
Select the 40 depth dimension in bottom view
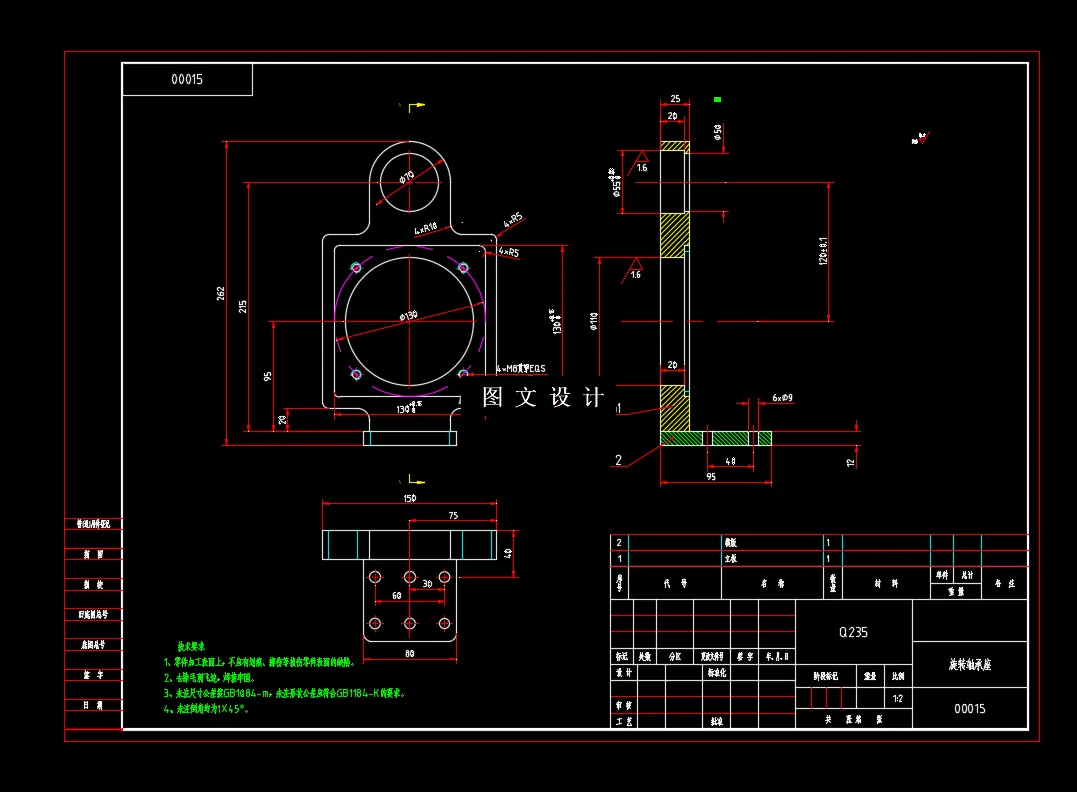point(508,553)
